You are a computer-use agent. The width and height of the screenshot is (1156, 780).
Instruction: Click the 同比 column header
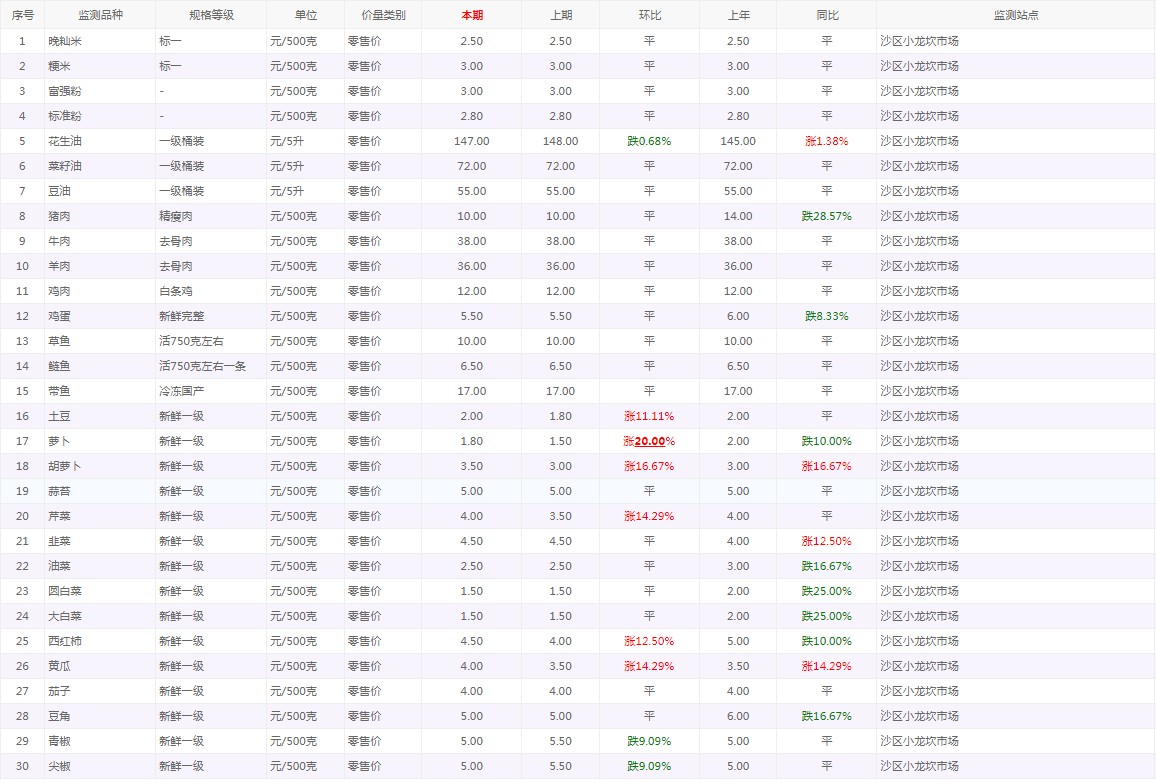coord(826,15)
